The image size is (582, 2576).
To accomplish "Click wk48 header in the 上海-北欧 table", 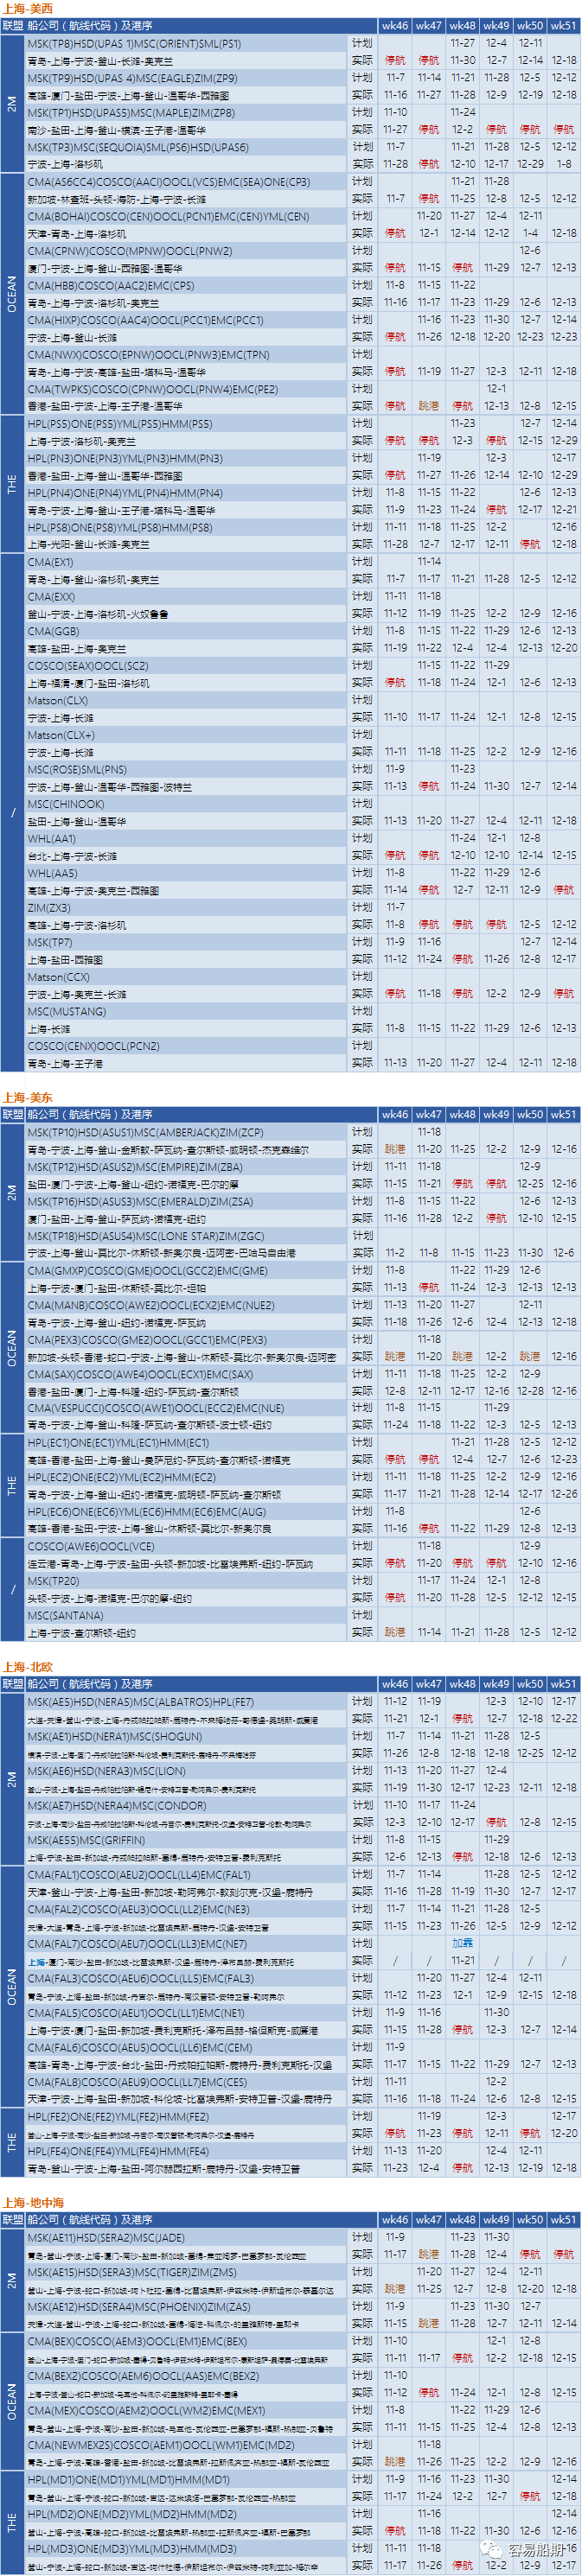I will pyautogui.click(x=462, y=1684).
